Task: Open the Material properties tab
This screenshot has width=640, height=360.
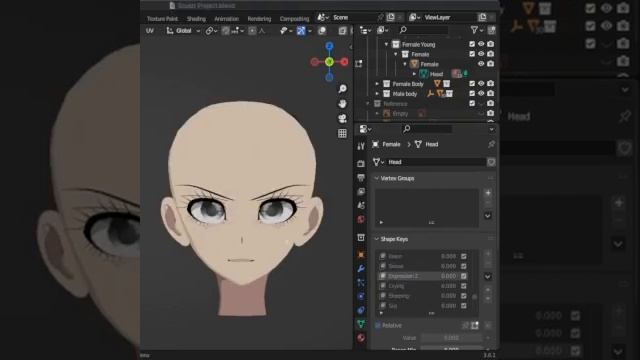Action: click(361, 338)
